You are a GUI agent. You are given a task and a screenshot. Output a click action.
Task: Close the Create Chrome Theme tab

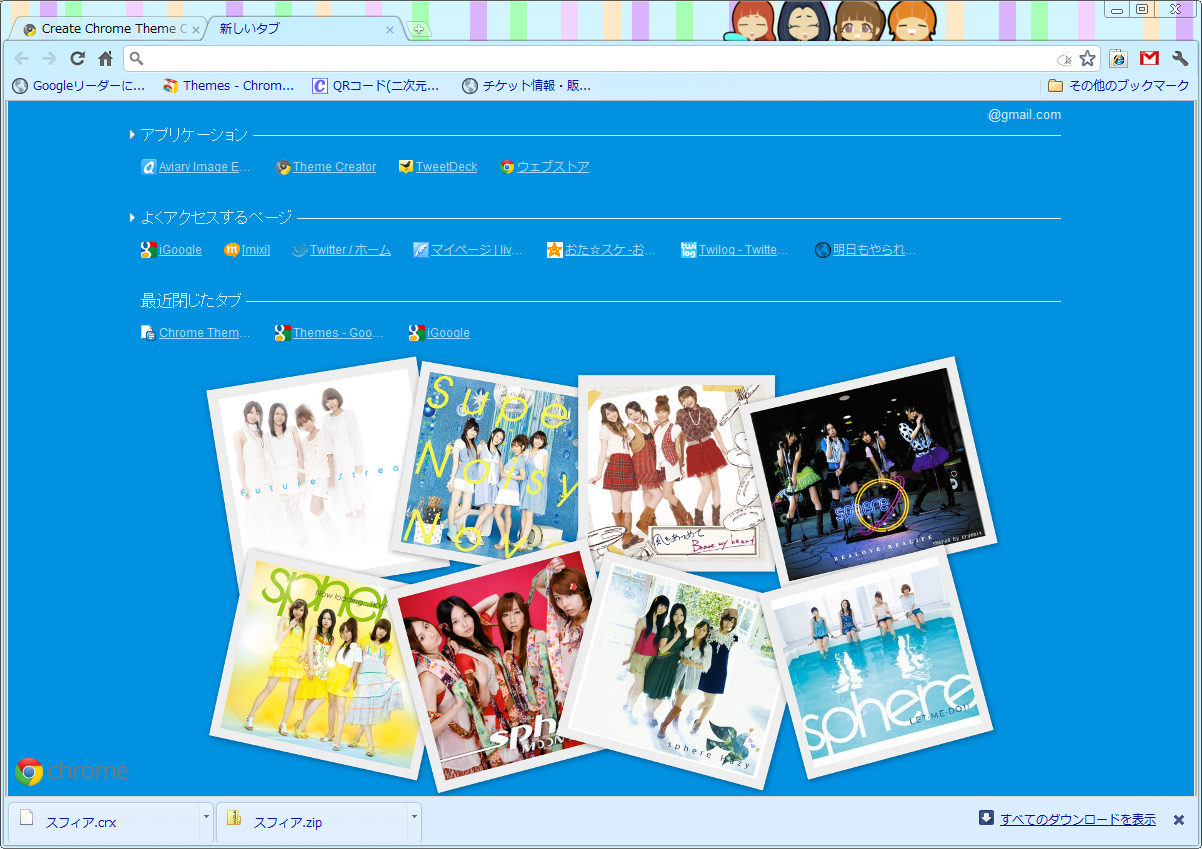[196, 29]
